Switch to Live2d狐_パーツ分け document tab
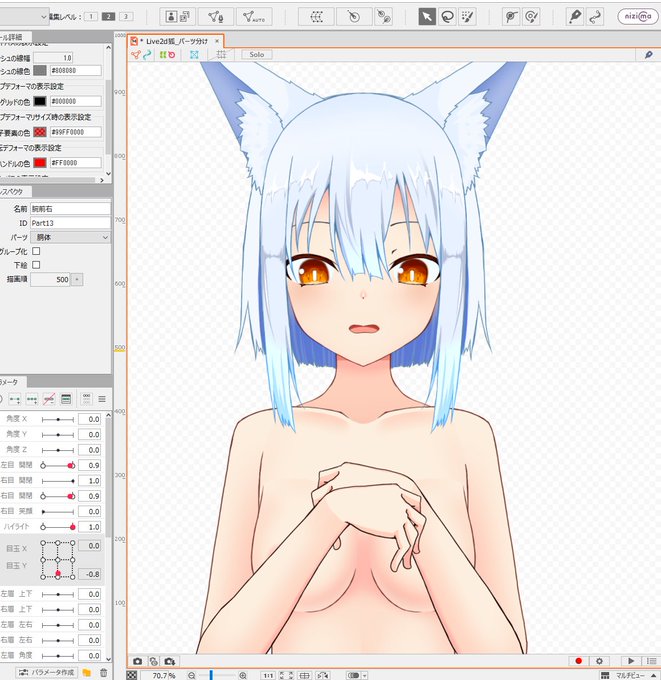 coord(176,41)
